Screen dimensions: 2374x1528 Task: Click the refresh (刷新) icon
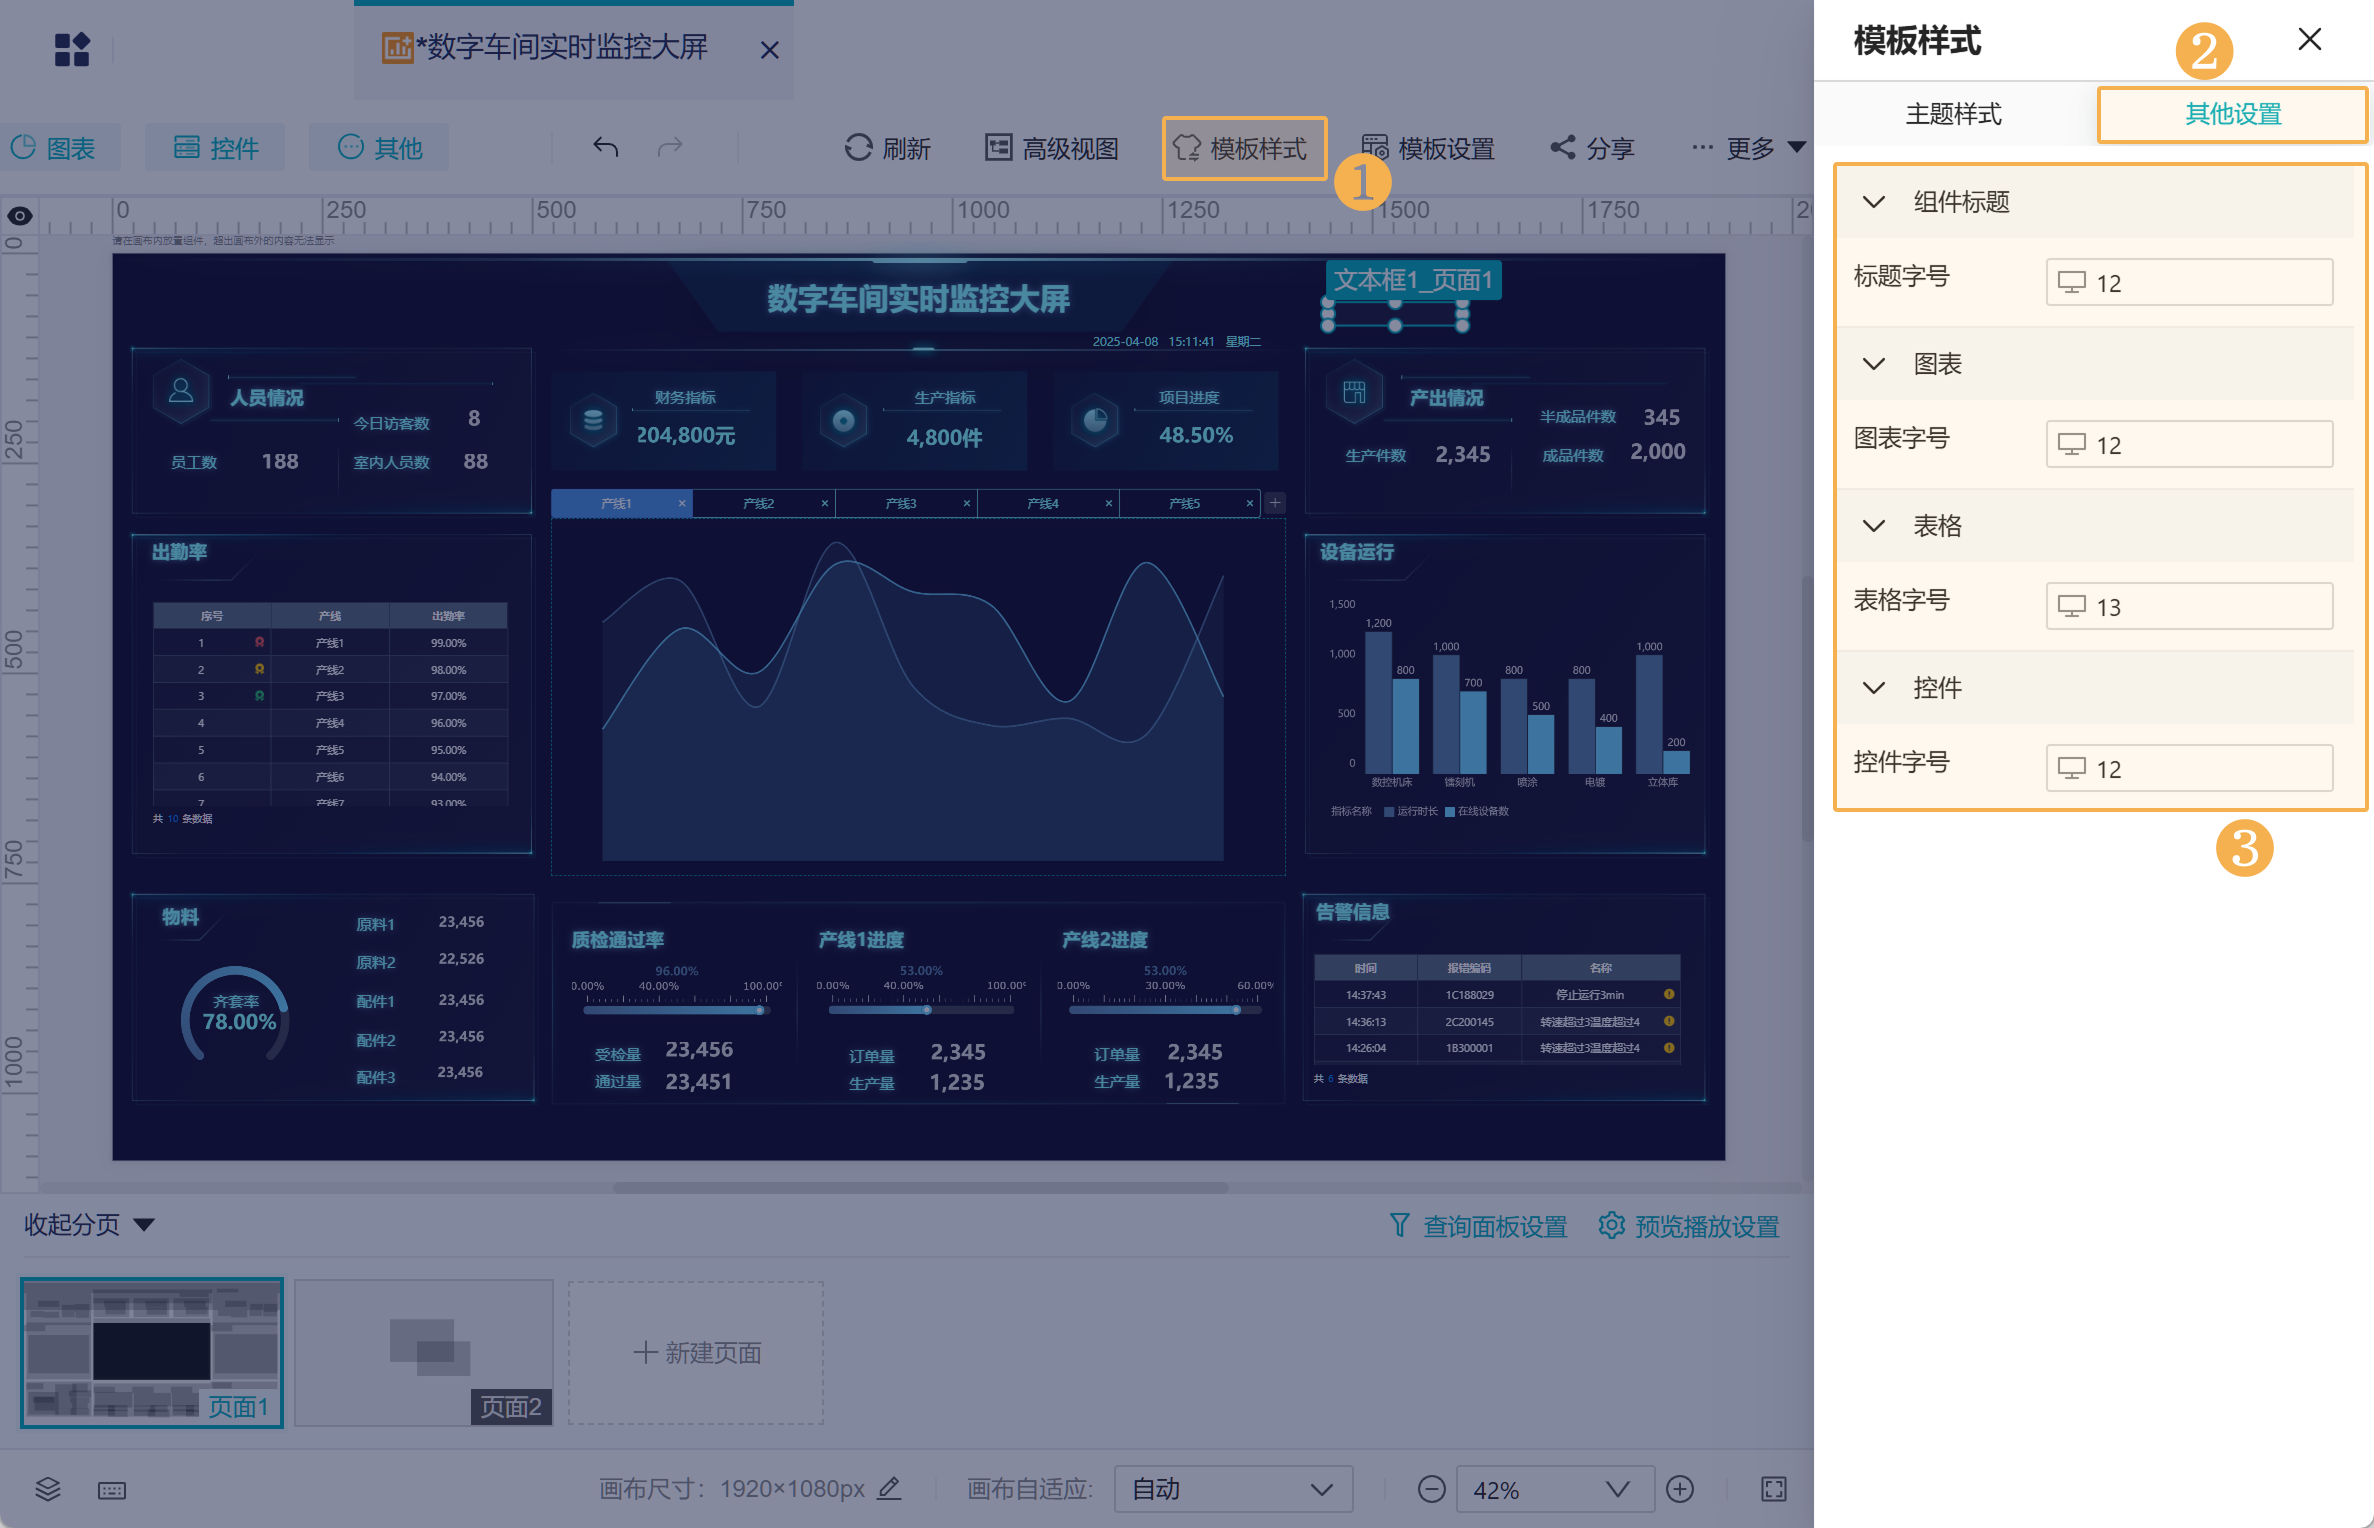858,148
